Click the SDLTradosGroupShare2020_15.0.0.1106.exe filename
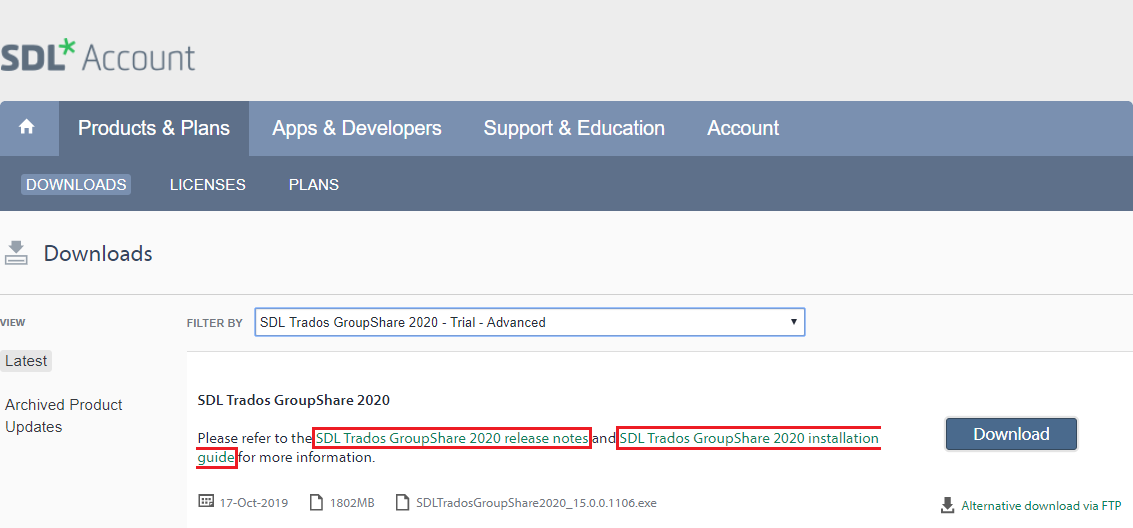Image resolution: width=1133 pixels, height=528 pixels. (536, 503)
